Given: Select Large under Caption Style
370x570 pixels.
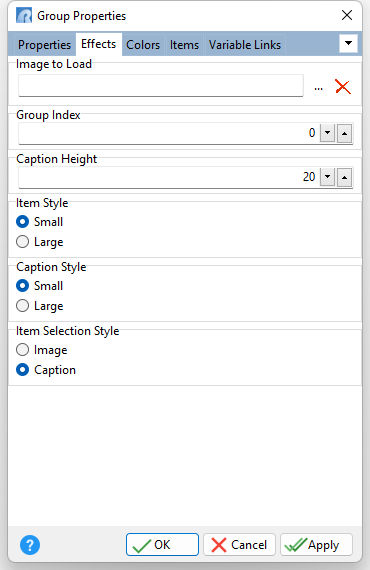Looking at the screenshot, I should (40, 306).
